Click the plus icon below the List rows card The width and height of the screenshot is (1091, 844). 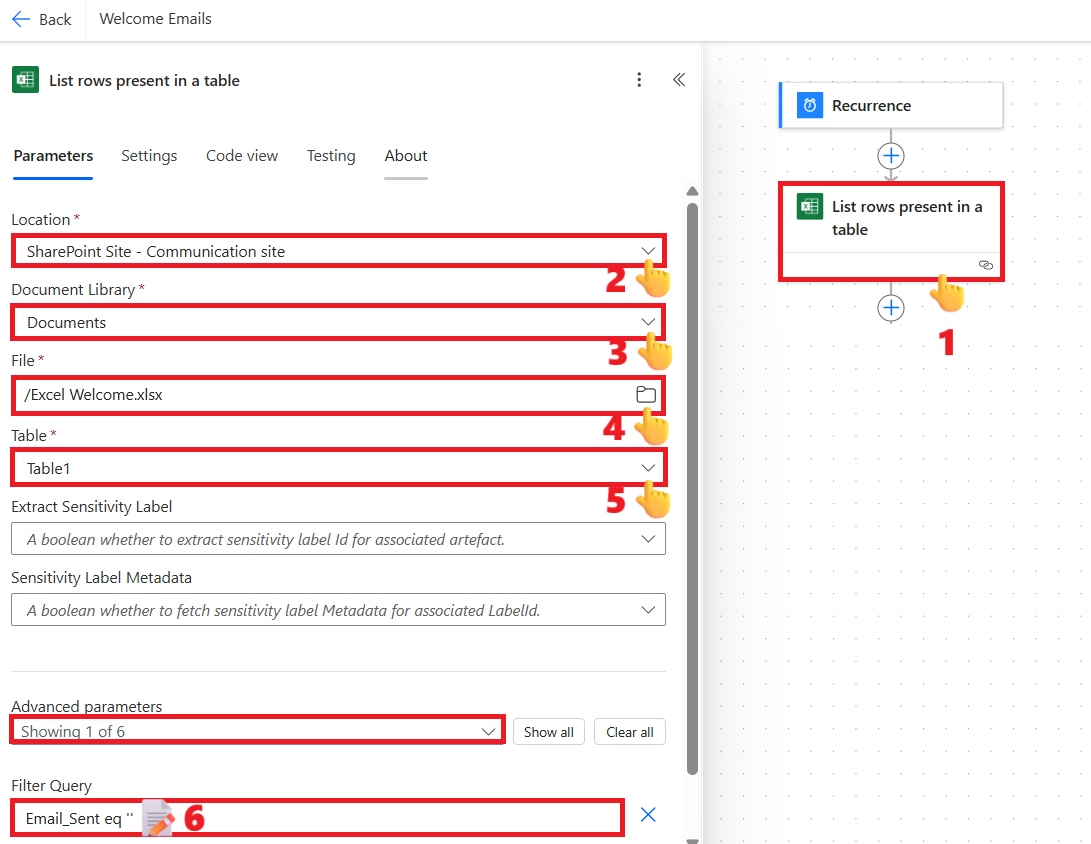890,308
